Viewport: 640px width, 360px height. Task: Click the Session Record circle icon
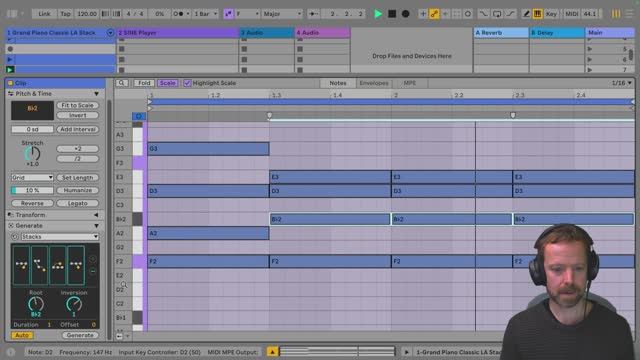point(468,14)
